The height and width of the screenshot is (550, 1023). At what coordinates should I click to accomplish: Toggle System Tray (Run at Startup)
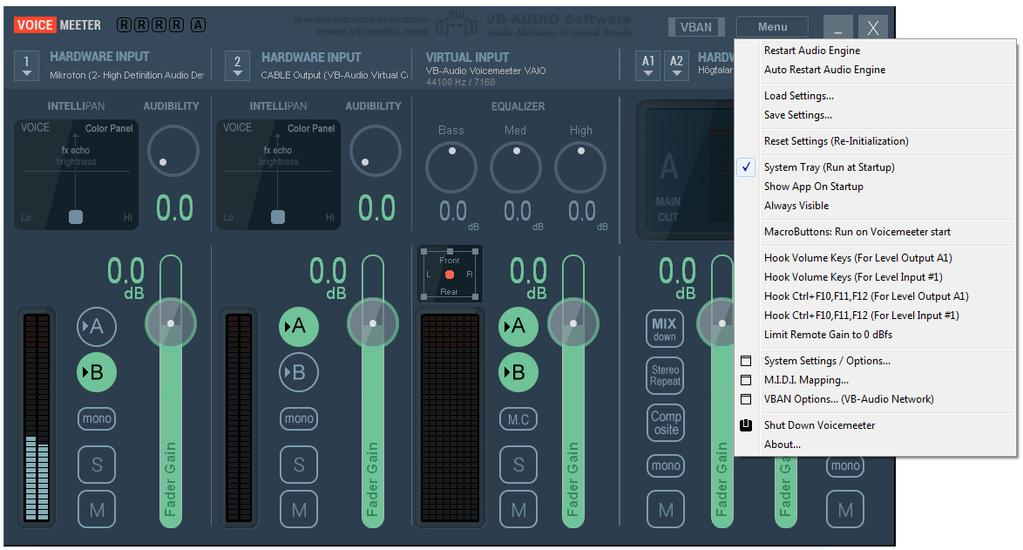click(829, 167)
